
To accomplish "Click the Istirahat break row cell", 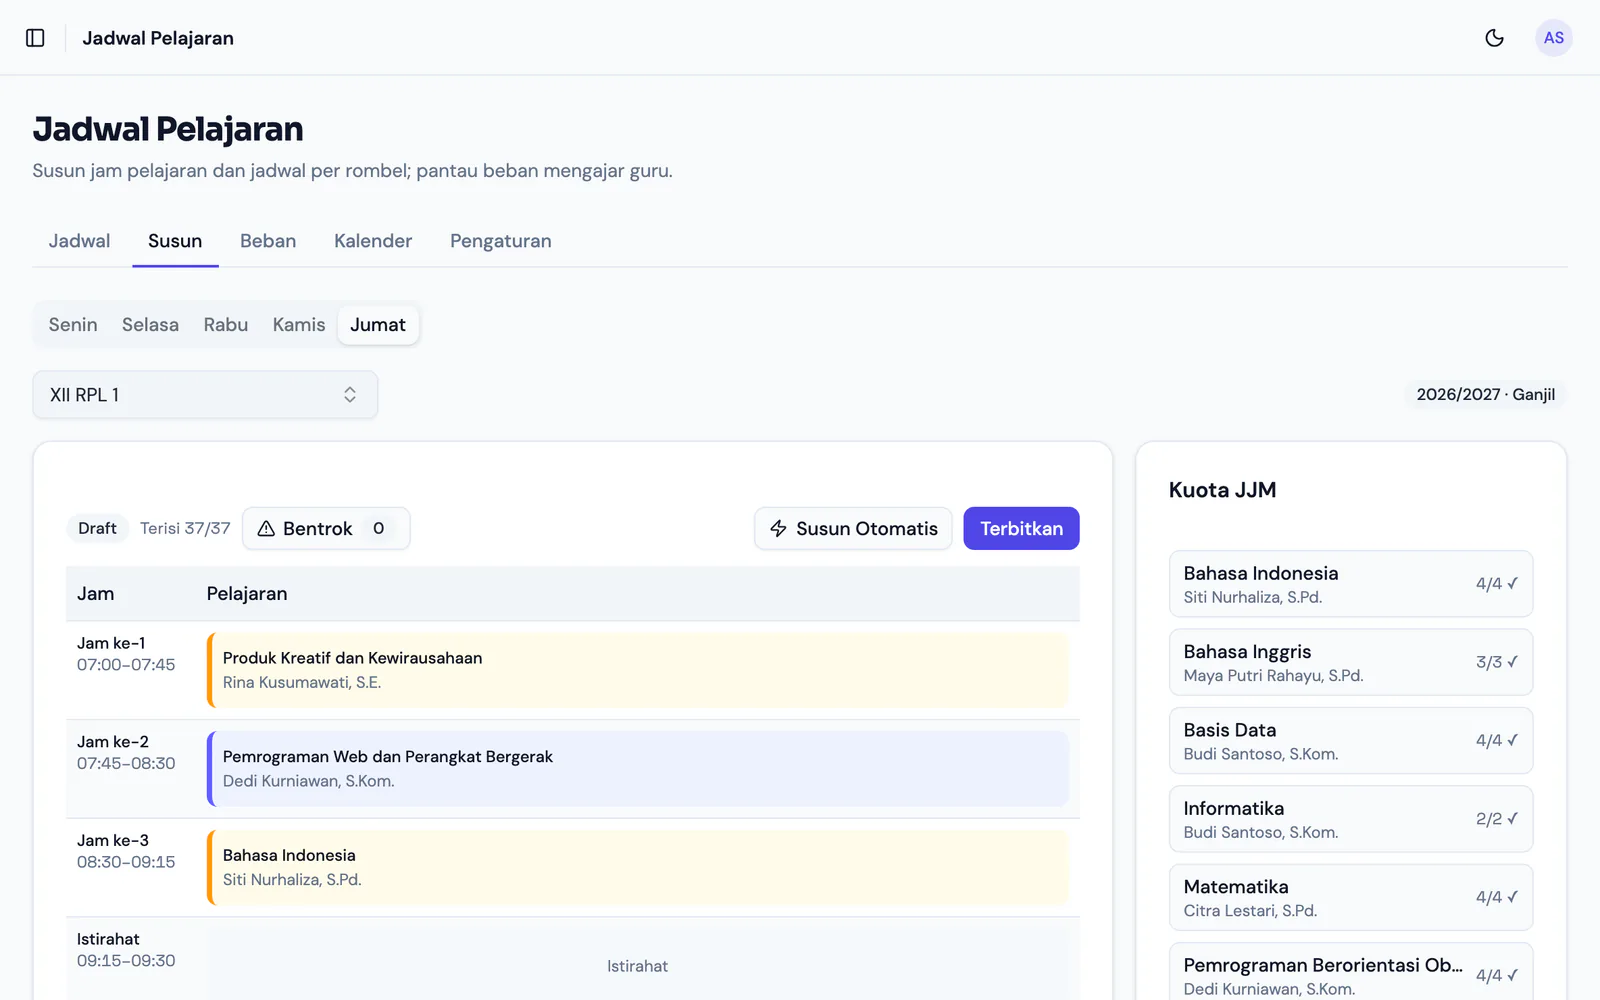I will click(638, 966).
